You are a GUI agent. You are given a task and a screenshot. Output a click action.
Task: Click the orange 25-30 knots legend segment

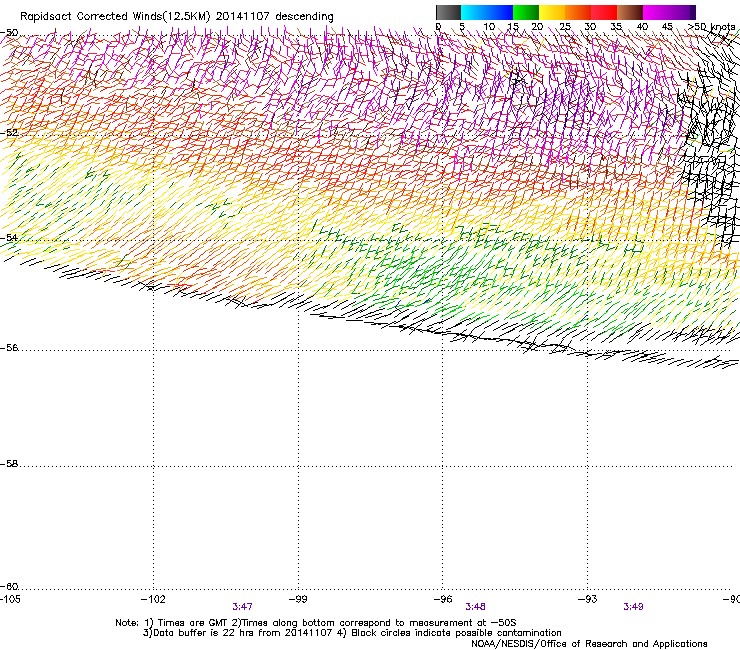click(578, 12)
